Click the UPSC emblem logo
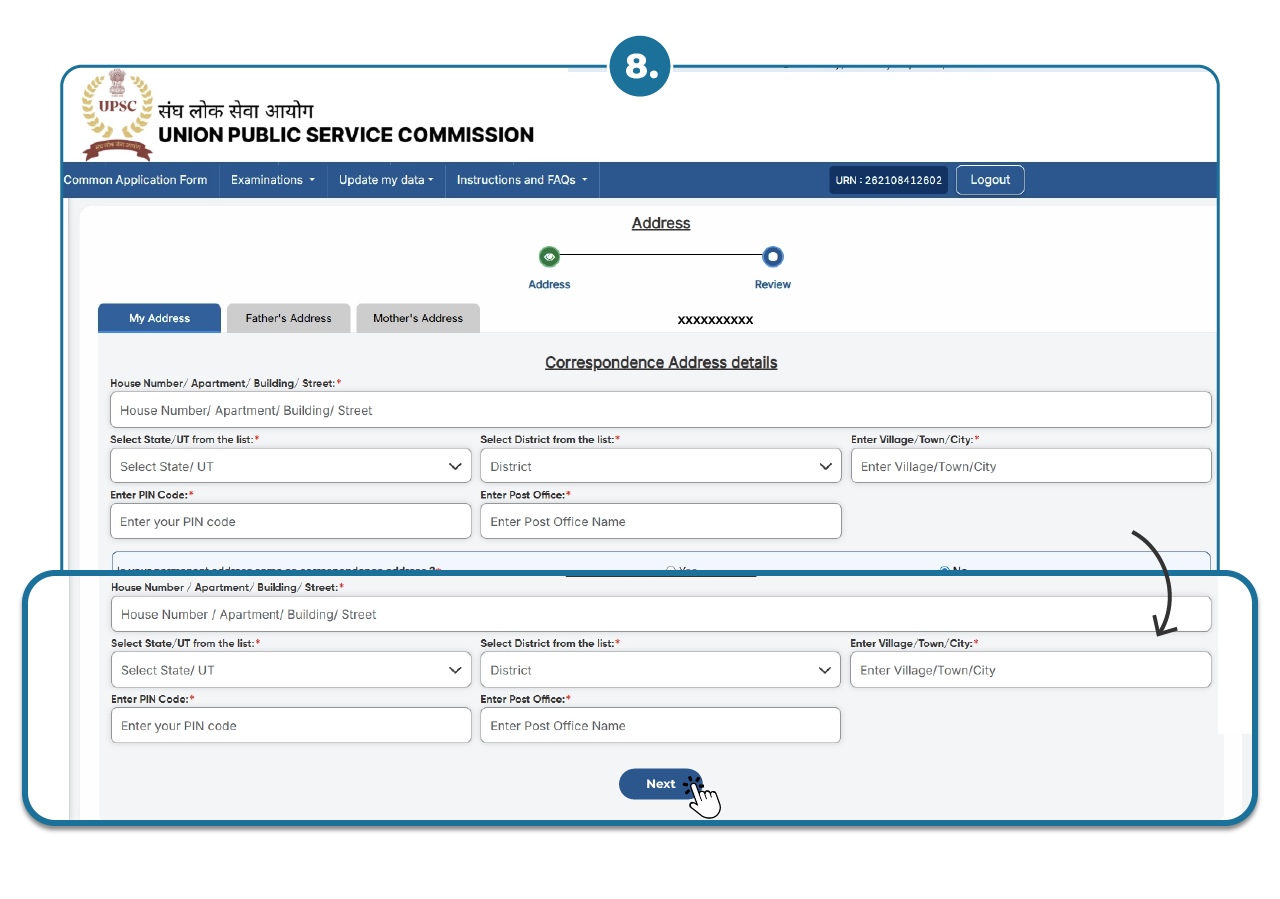This screenshot has height=899, width=1280. 116,114
